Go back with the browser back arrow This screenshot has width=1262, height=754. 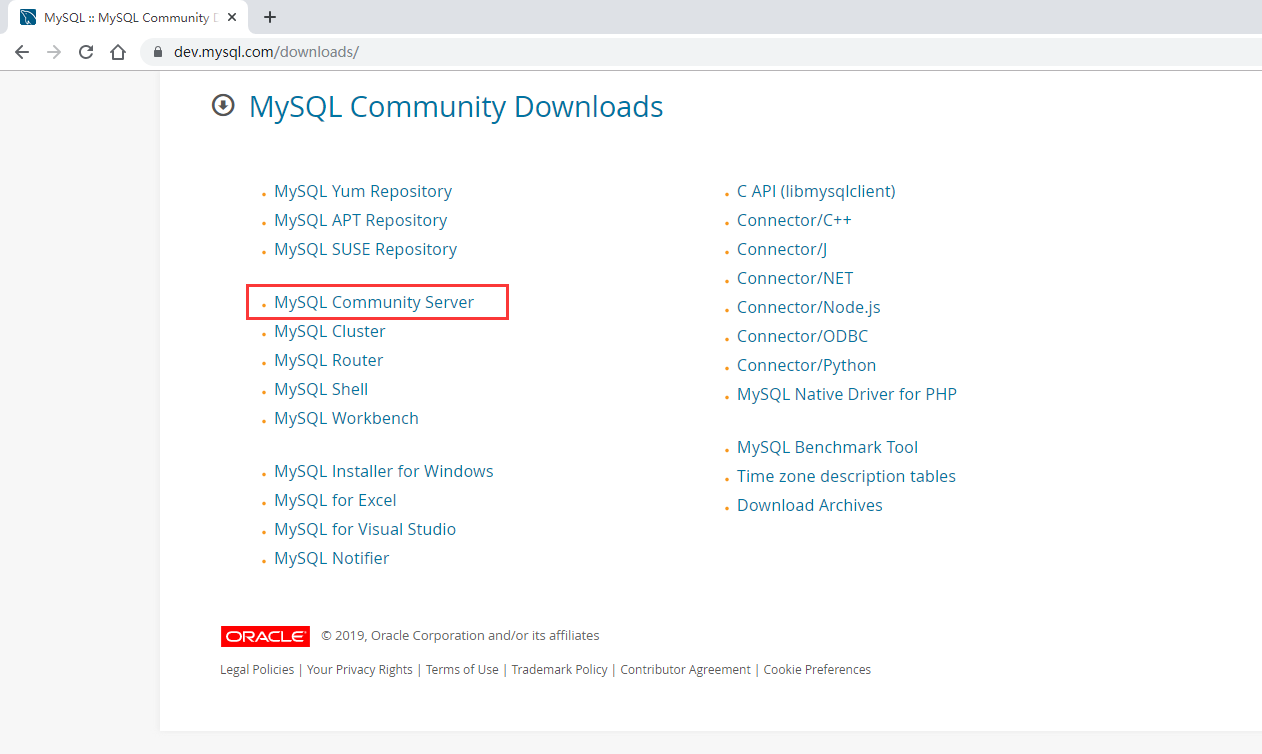(22, 52)
